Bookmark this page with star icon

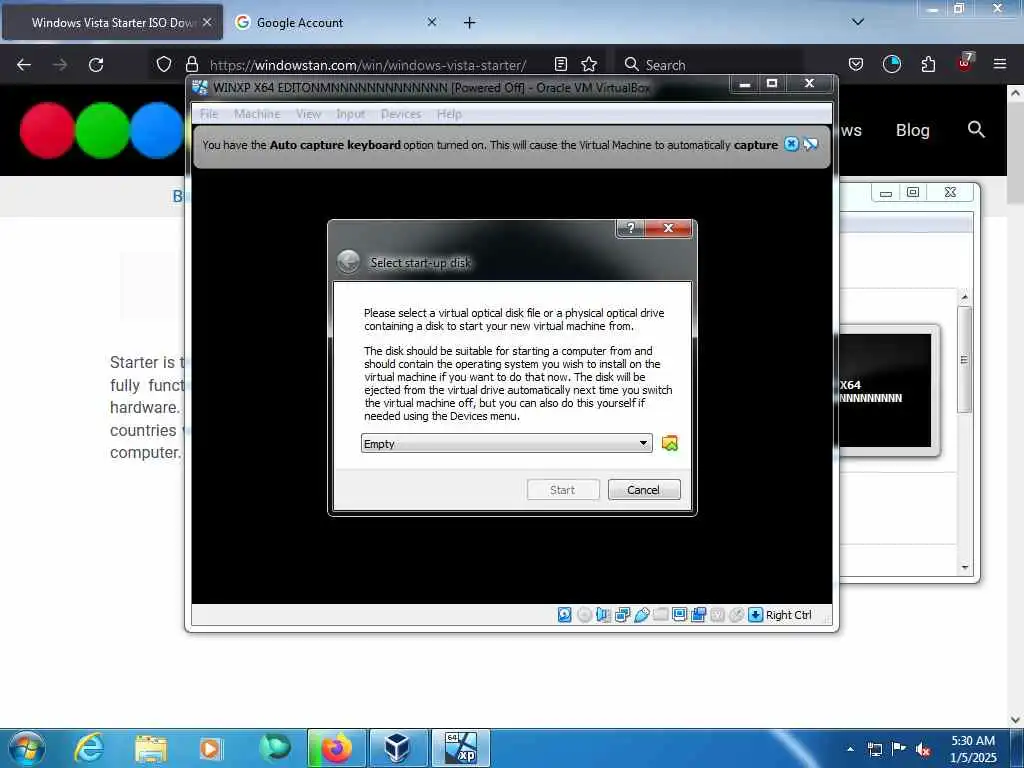pyautogui.click(x=589, y=64)
